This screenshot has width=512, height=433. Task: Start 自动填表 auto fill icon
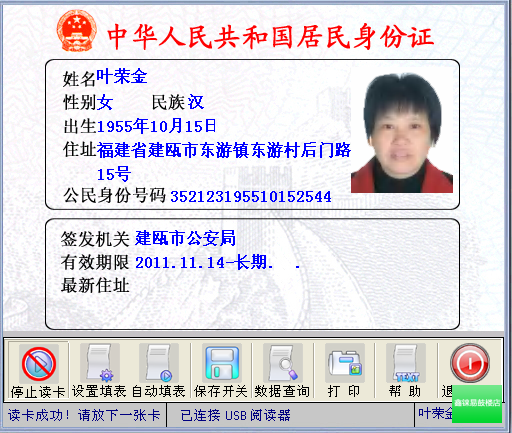159,364
